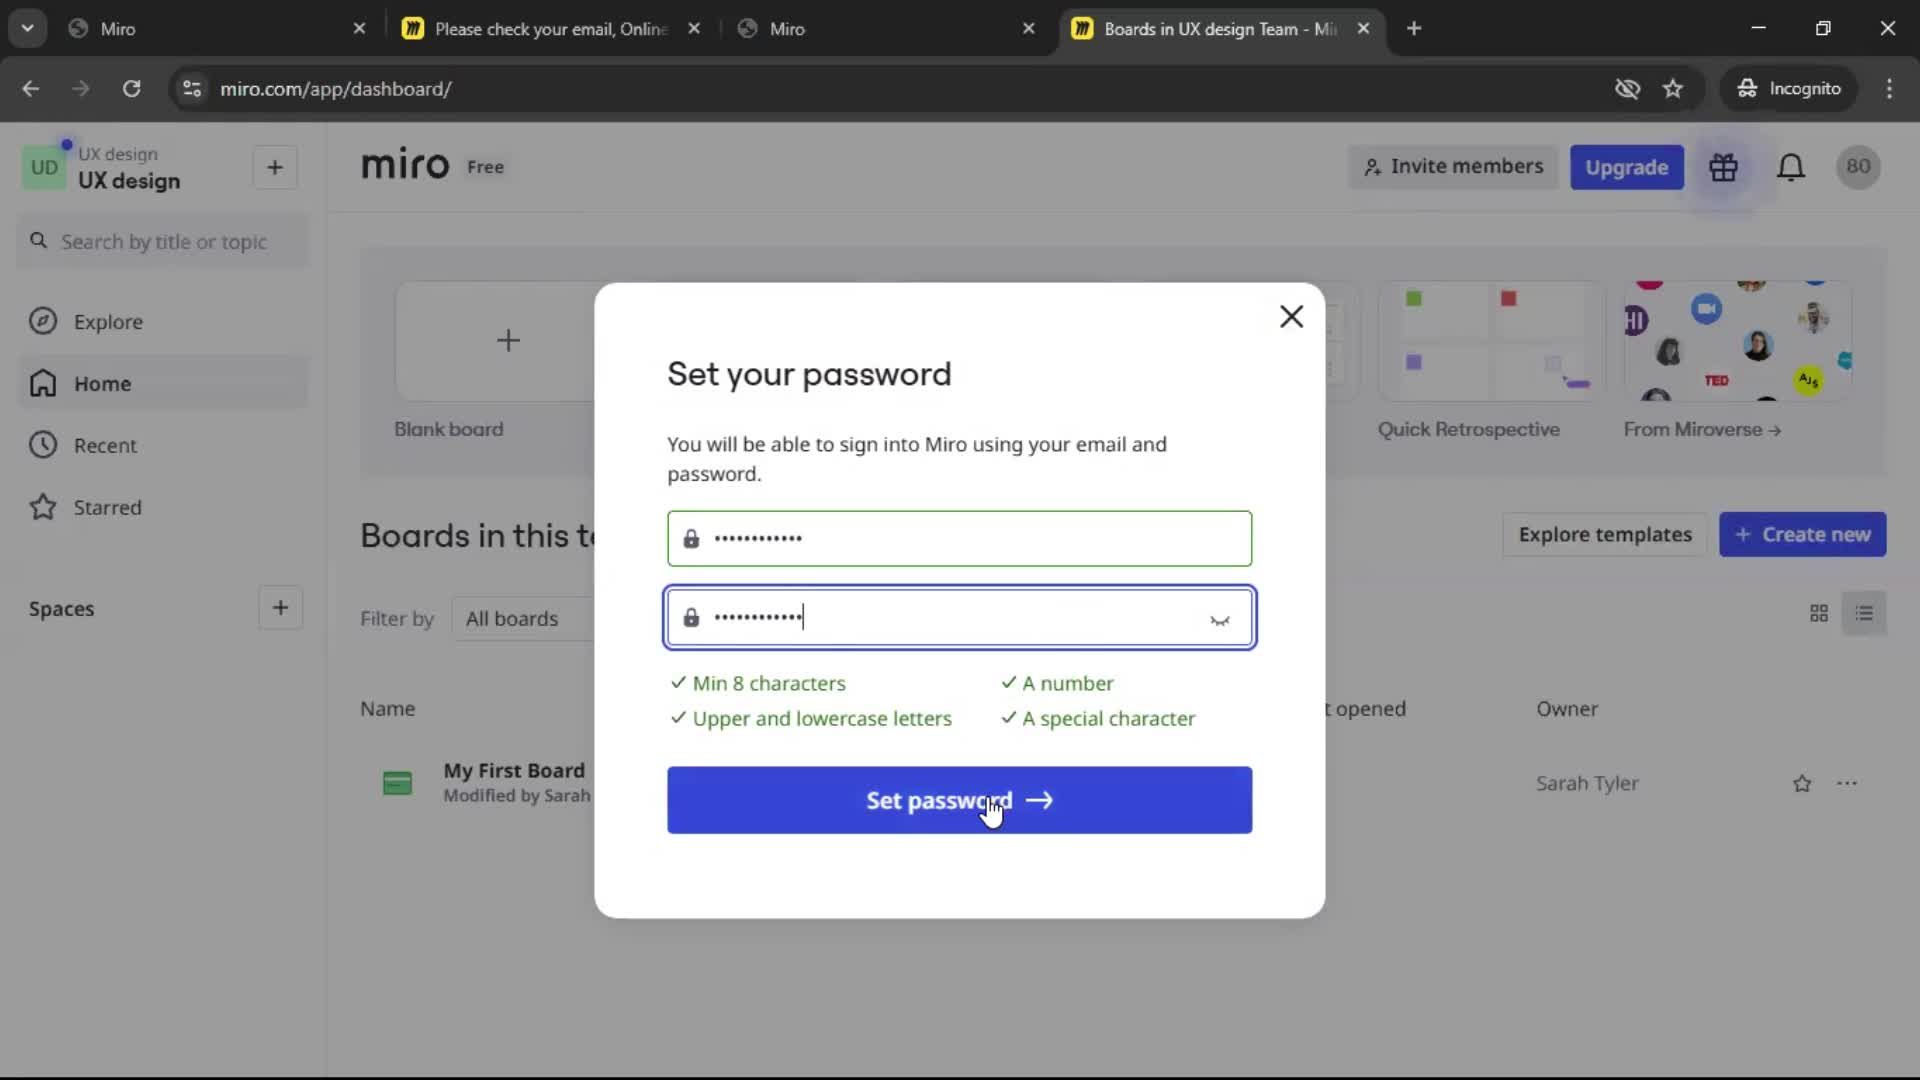Viewport: 1920px width, 1080px height.
Task: Click the Free plan label
Action: point(485,168)
